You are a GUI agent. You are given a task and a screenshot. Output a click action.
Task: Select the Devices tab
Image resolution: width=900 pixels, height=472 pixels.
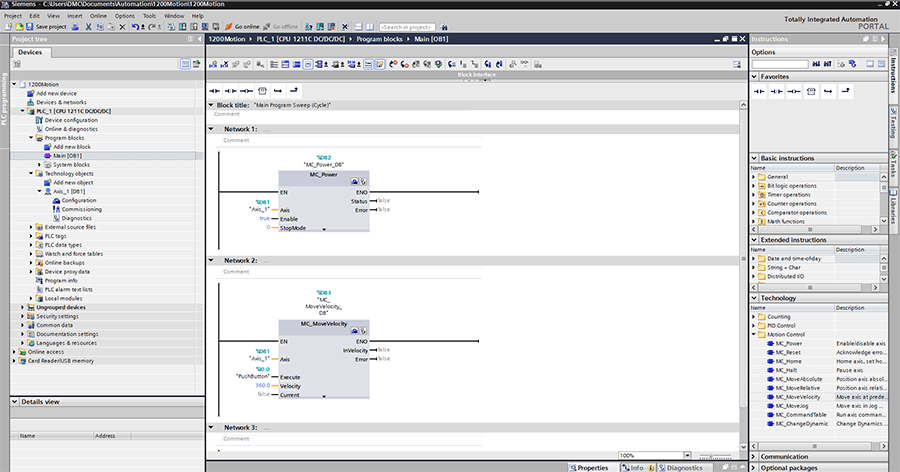[x=30, y=52]
